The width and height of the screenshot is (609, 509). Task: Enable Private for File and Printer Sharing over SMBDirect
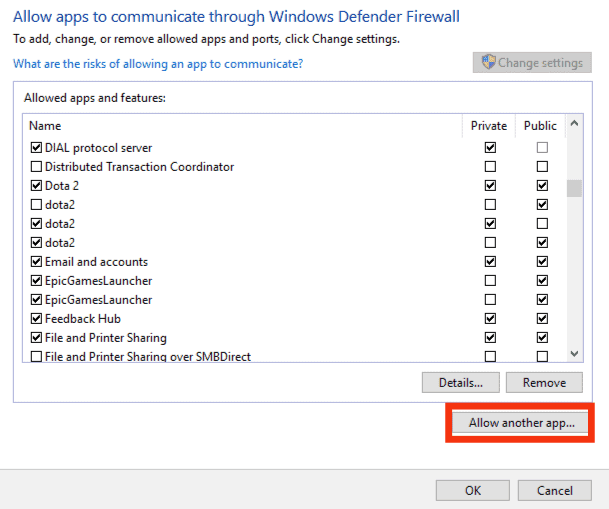click(490, 356)
